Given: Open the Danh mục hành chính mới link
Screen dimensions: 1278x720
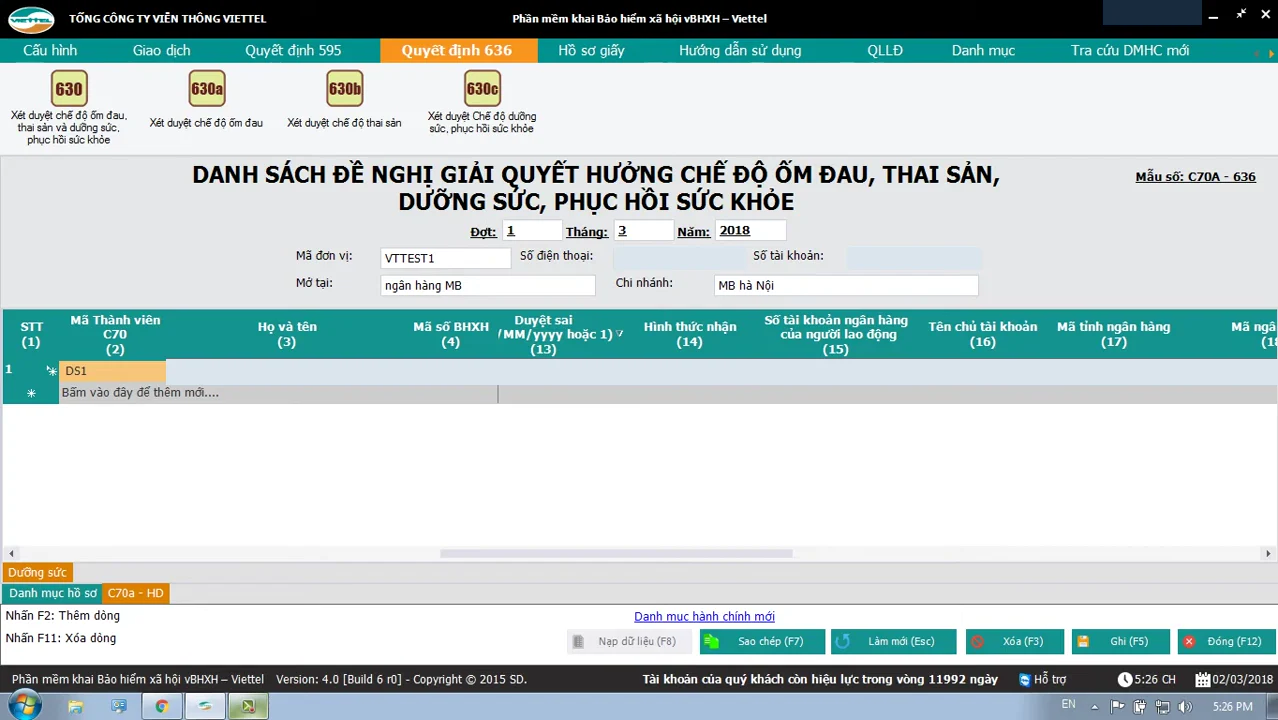Looking at the screenshot, I should point(704,617).
